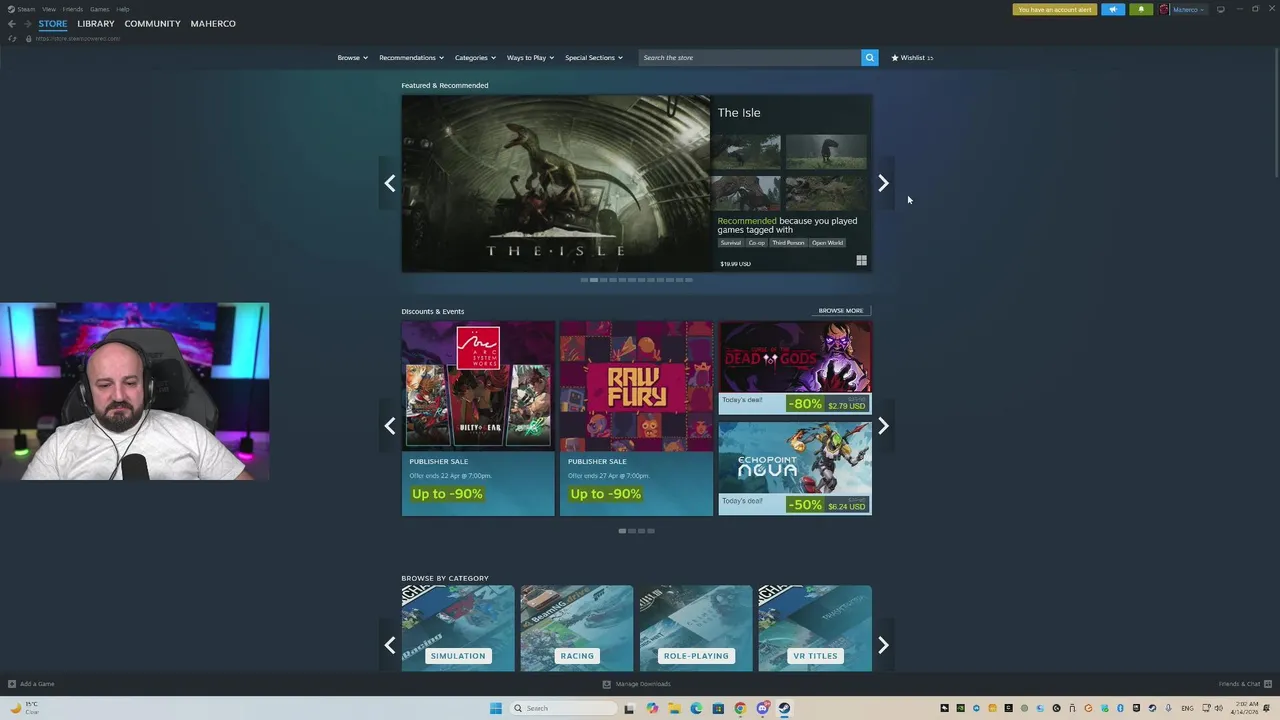Open The Isle featured game image

pos(556,183)
